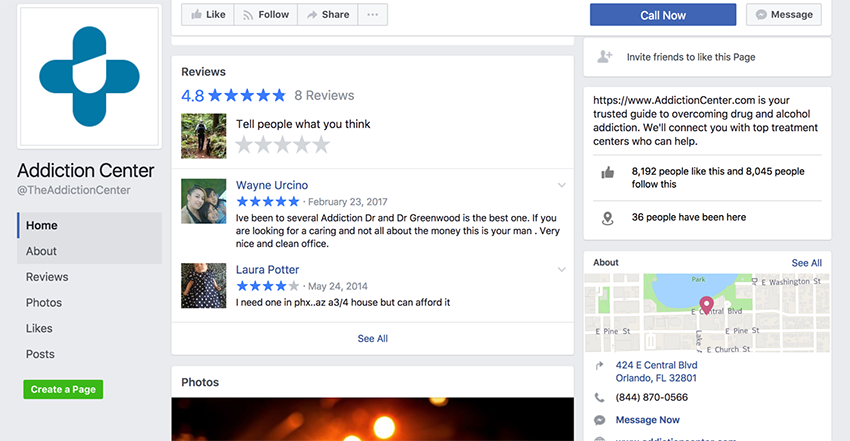Click the location pin icon beside visitors count
850x441 pixels.
click(608, 218)
